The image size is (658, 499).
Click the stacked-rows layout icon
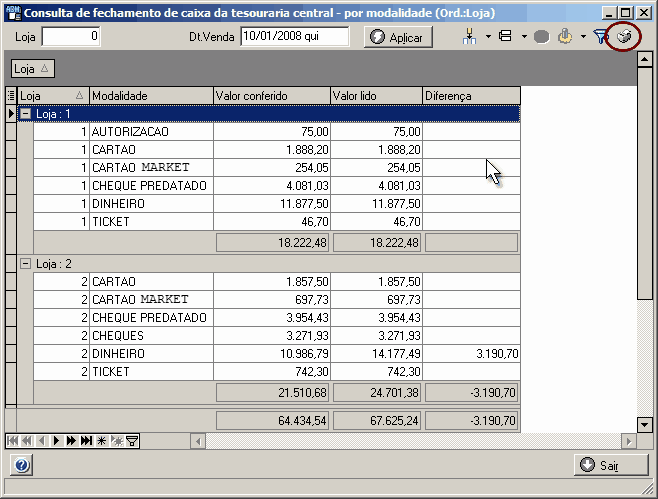(x=506, y=37)
